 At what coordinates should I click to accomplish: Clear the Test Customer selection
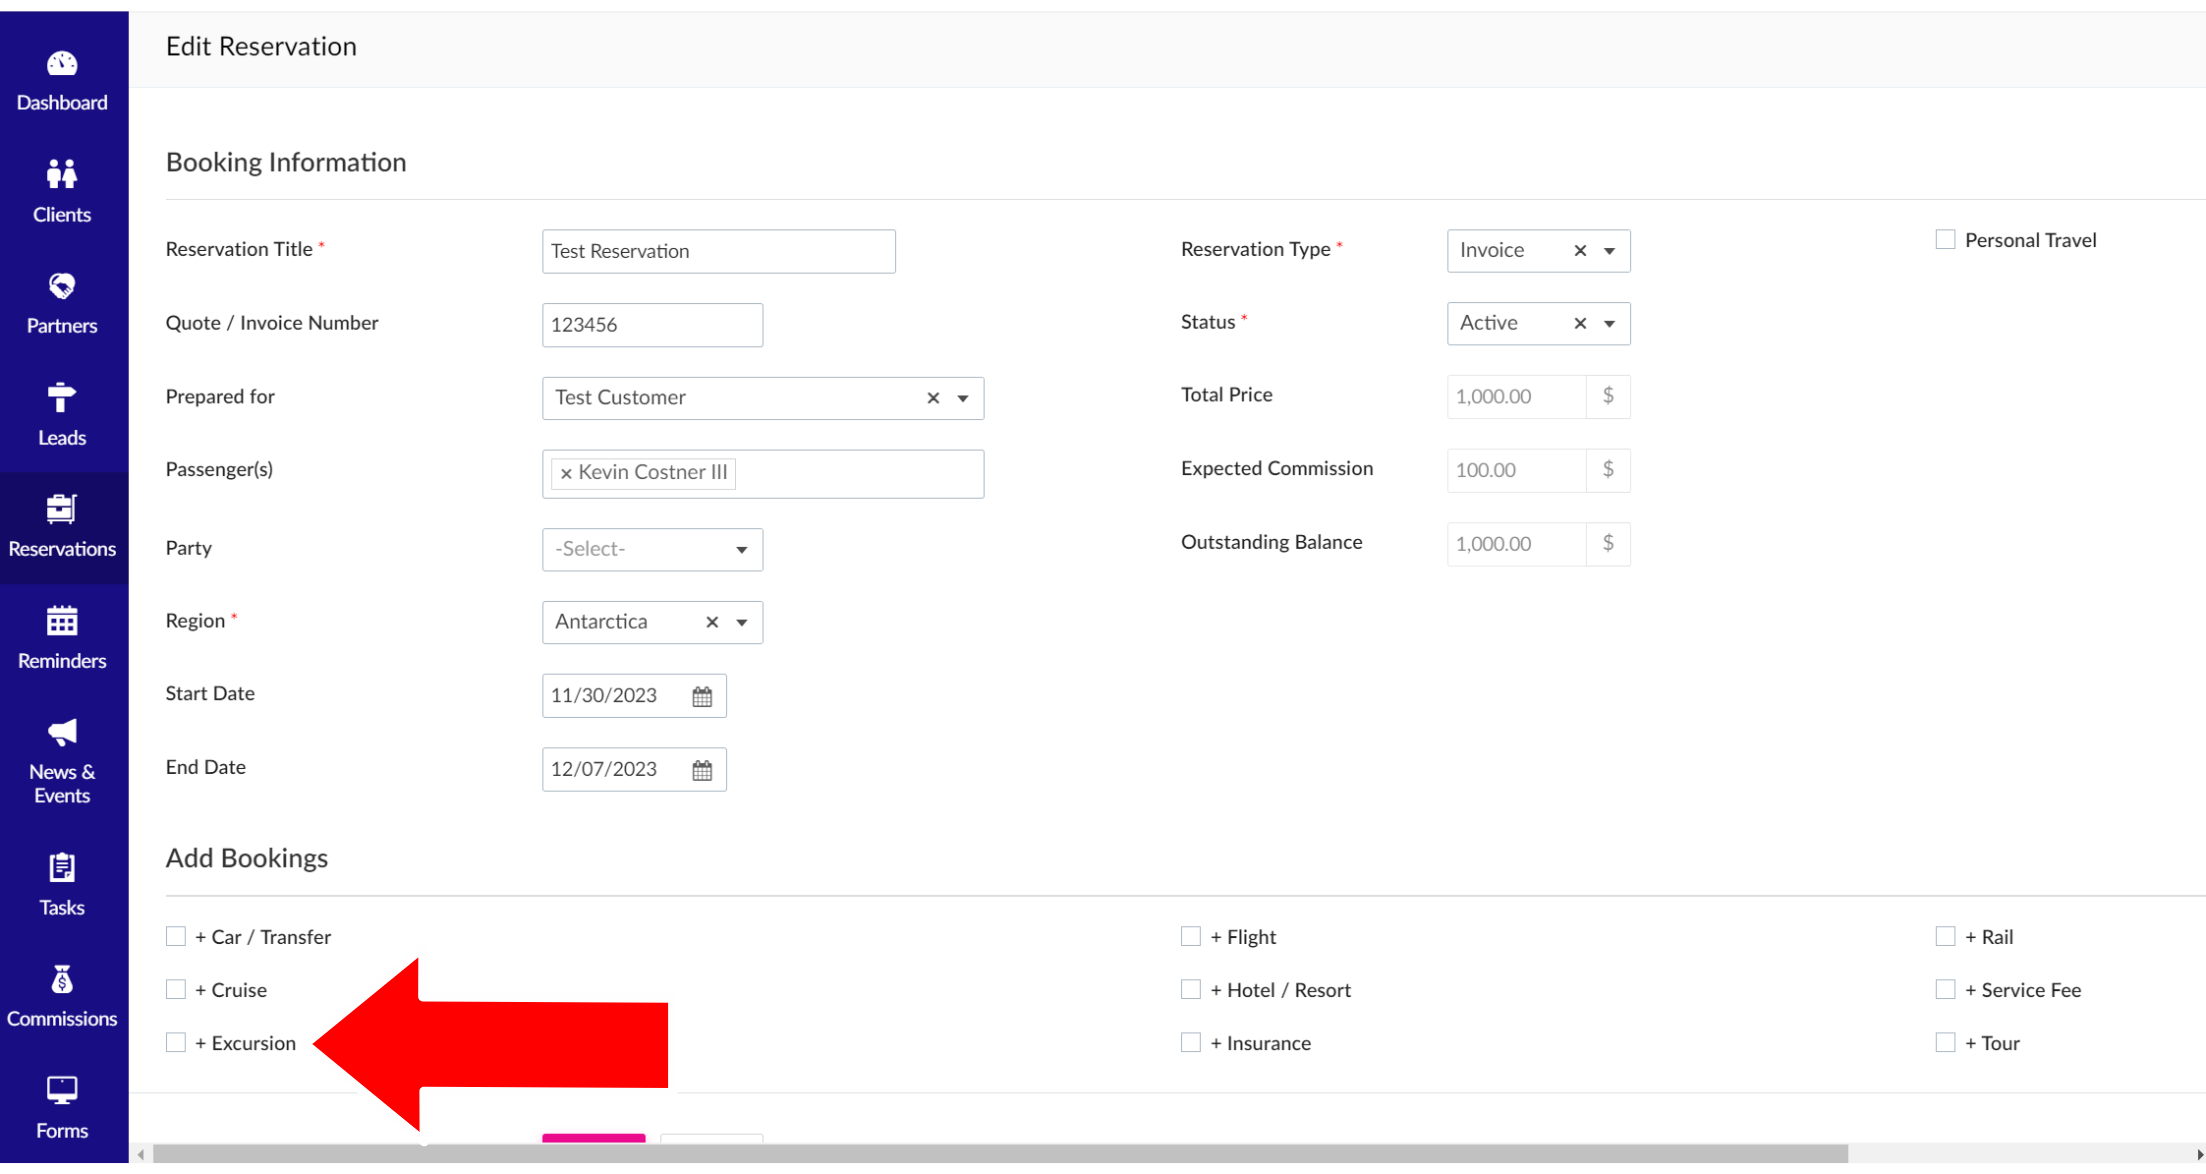(x=932, y=398)
